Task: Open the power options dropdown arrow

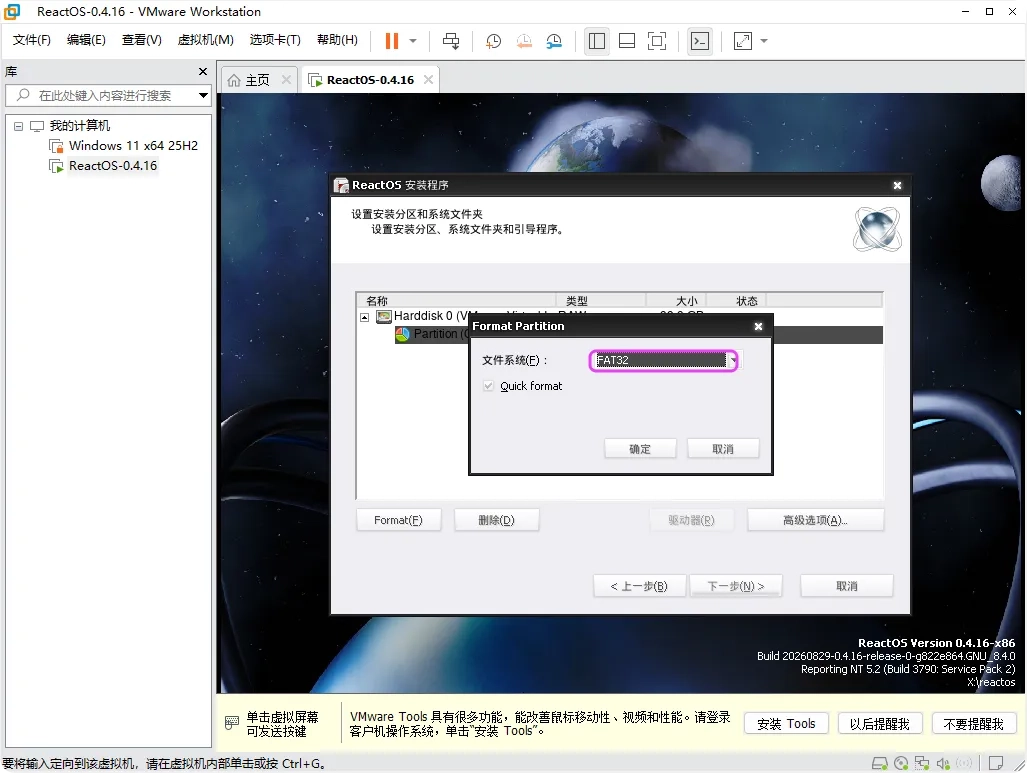Action: [x=413, y=41]
